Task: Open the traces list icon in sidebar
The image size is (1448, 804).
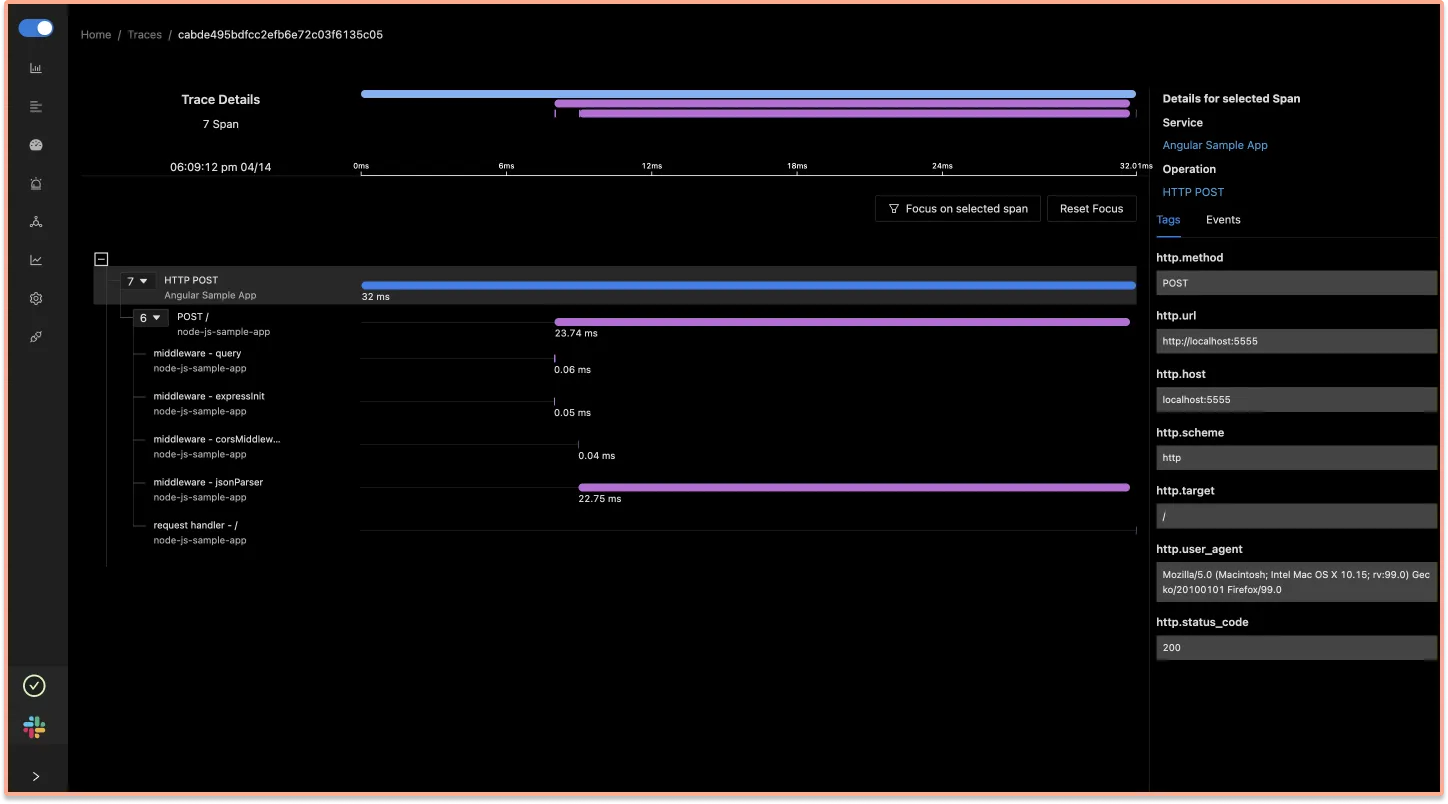Action: (36, 107)
